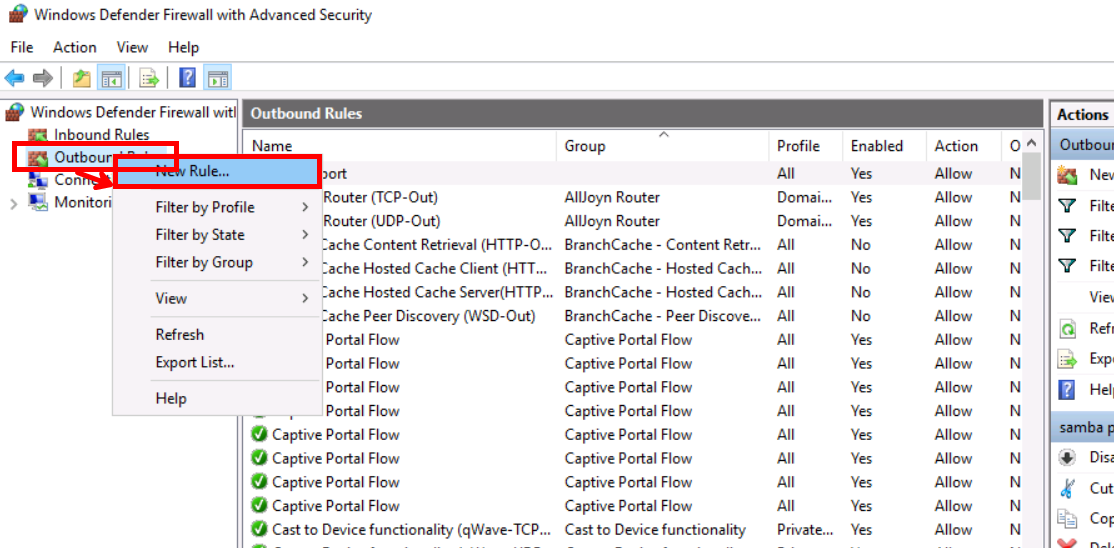
Task: Click the BranchCache - Peer Discove... group cell
Action: [x=662, y=316]
